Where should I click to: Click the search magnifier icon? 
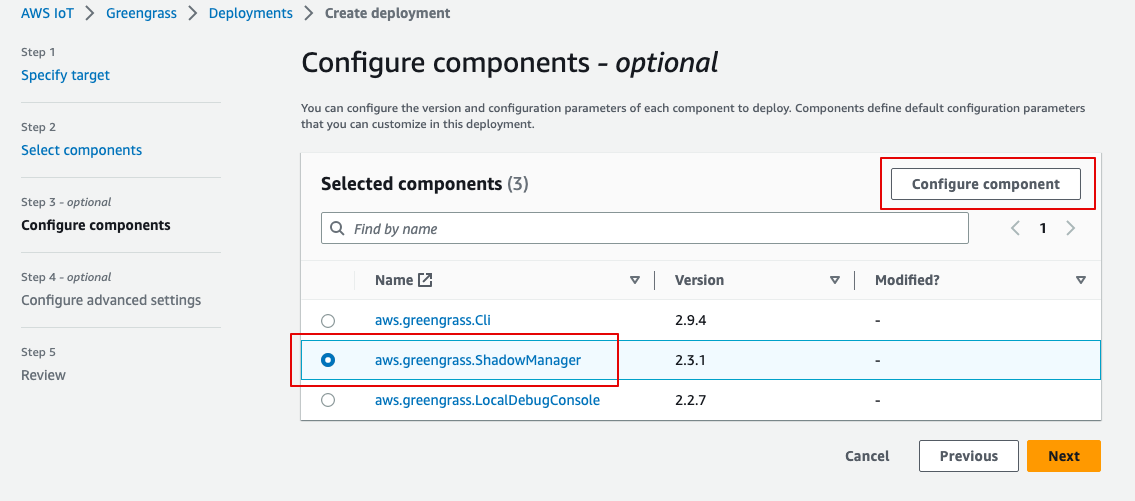click(x=337, y=228)
